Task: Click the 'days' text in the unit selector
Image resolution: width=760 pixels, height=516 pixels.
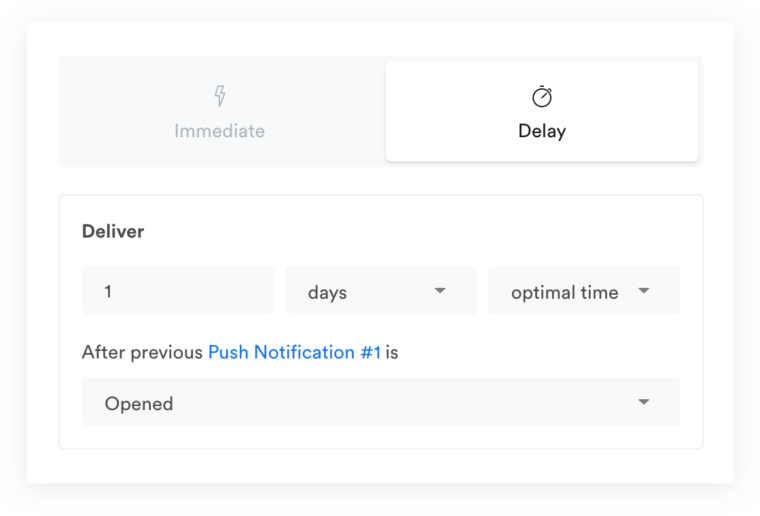Action: (x=327, y=293)
